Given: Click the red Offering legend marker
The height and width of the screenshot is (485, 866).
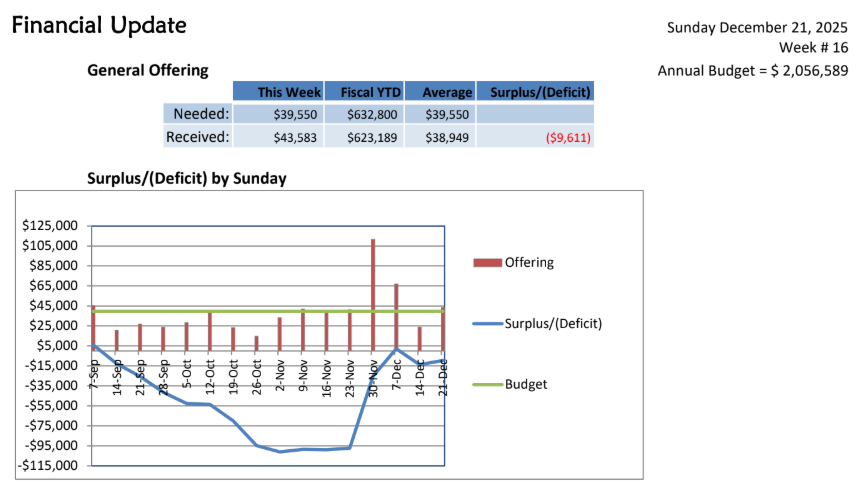Looking at the screenshot, I should [x=487, y=263].
